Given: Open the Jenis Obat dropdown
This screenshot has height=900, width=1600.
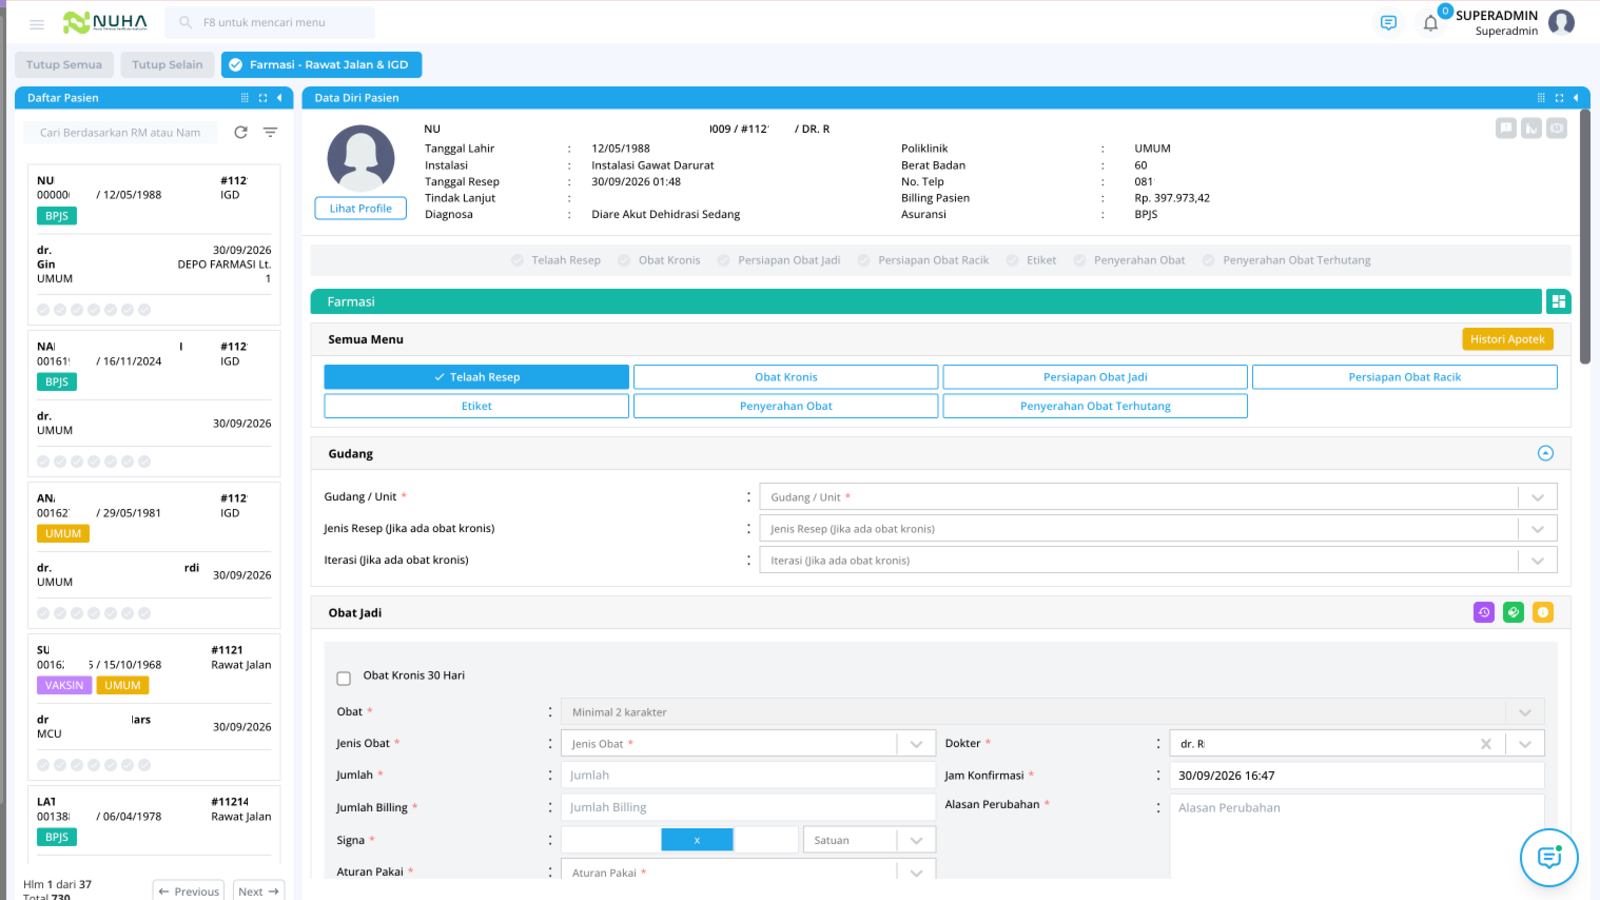Looking at the screenshot, I should click(748, 744).
